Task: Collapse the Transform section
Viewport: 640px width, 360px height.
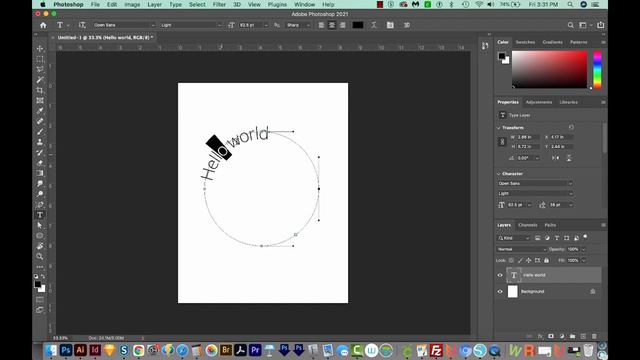Action: 498,128
